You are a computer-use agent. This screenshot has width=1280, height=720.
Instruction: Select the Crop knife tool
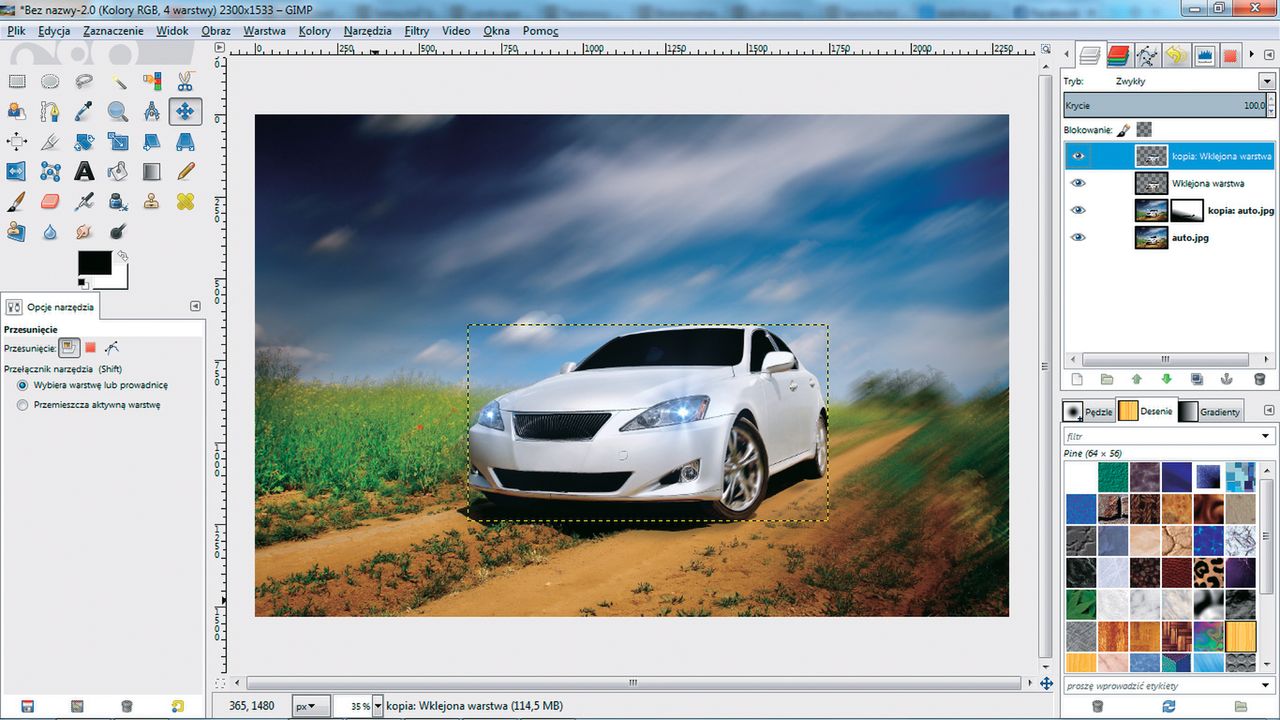pos(50,141)
